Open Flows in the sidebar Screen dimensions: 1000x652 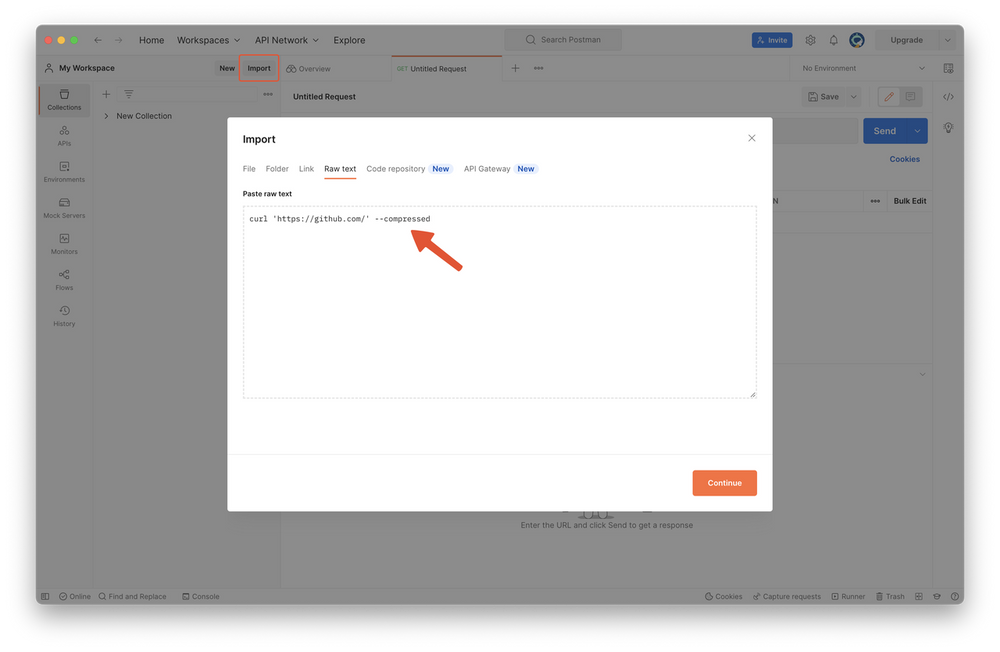[64, 279]
